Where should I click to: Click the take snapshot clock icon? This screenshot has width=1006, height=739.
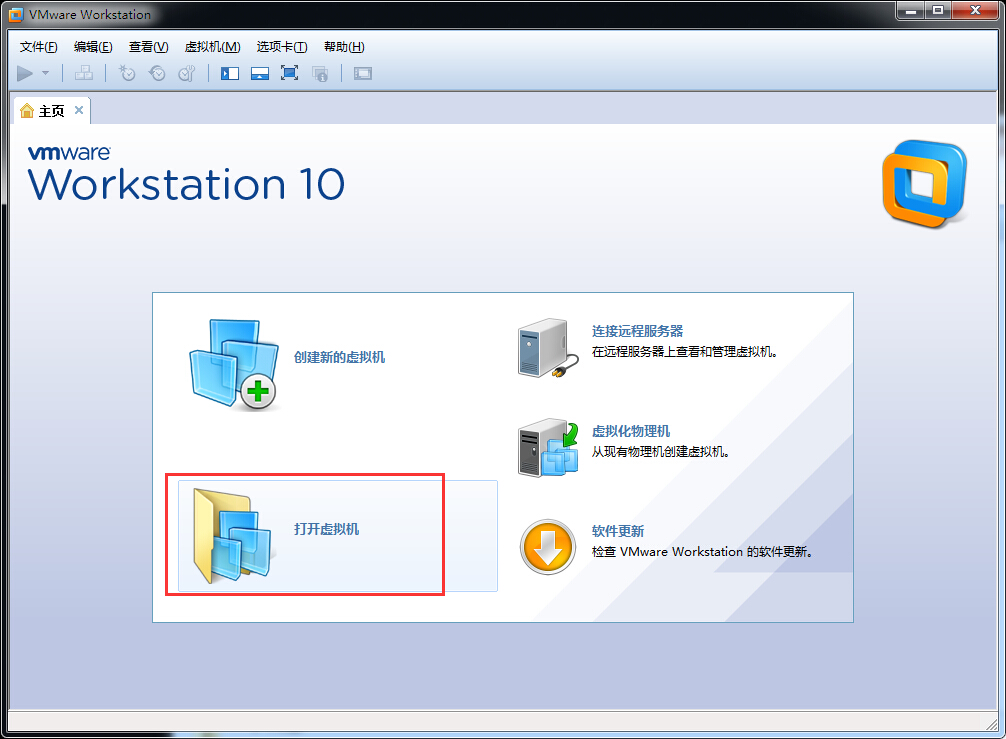(x=127, y=74)
